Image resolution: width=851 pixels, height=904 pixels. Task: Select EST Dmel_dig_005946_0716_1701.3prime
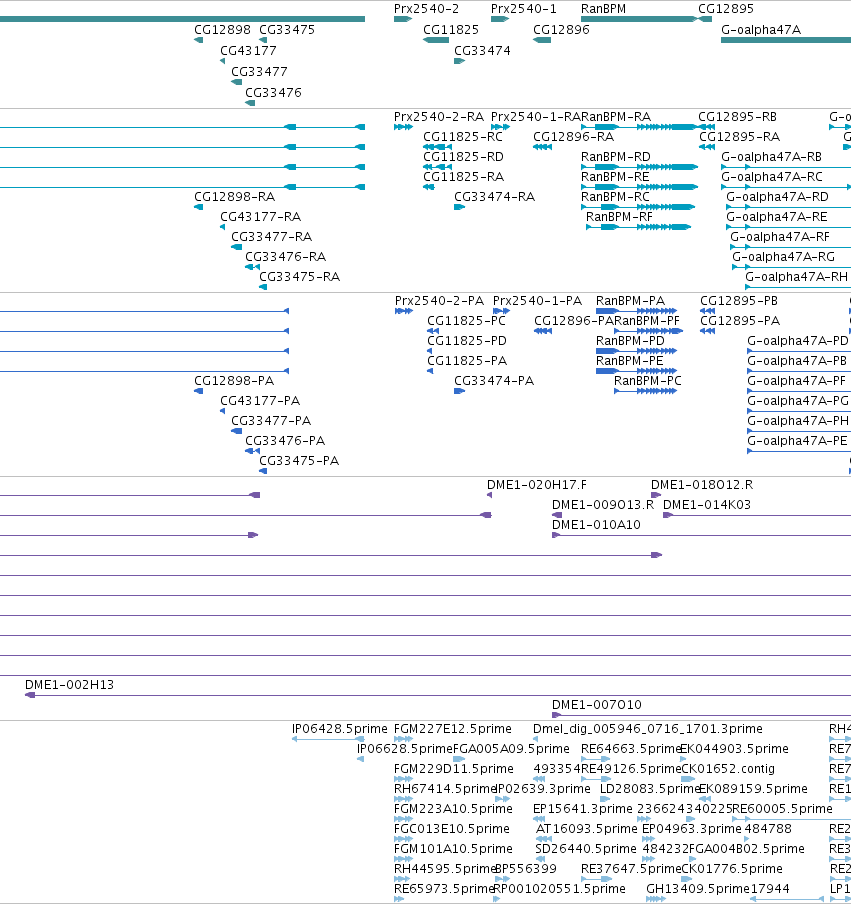[647, 729]
